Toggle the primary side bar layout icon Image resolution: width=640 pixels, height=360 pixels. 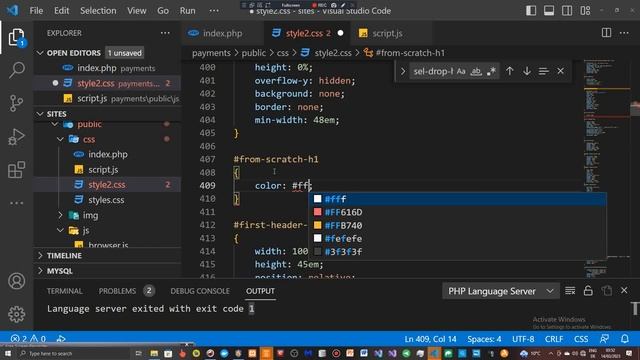click(531, 11)
